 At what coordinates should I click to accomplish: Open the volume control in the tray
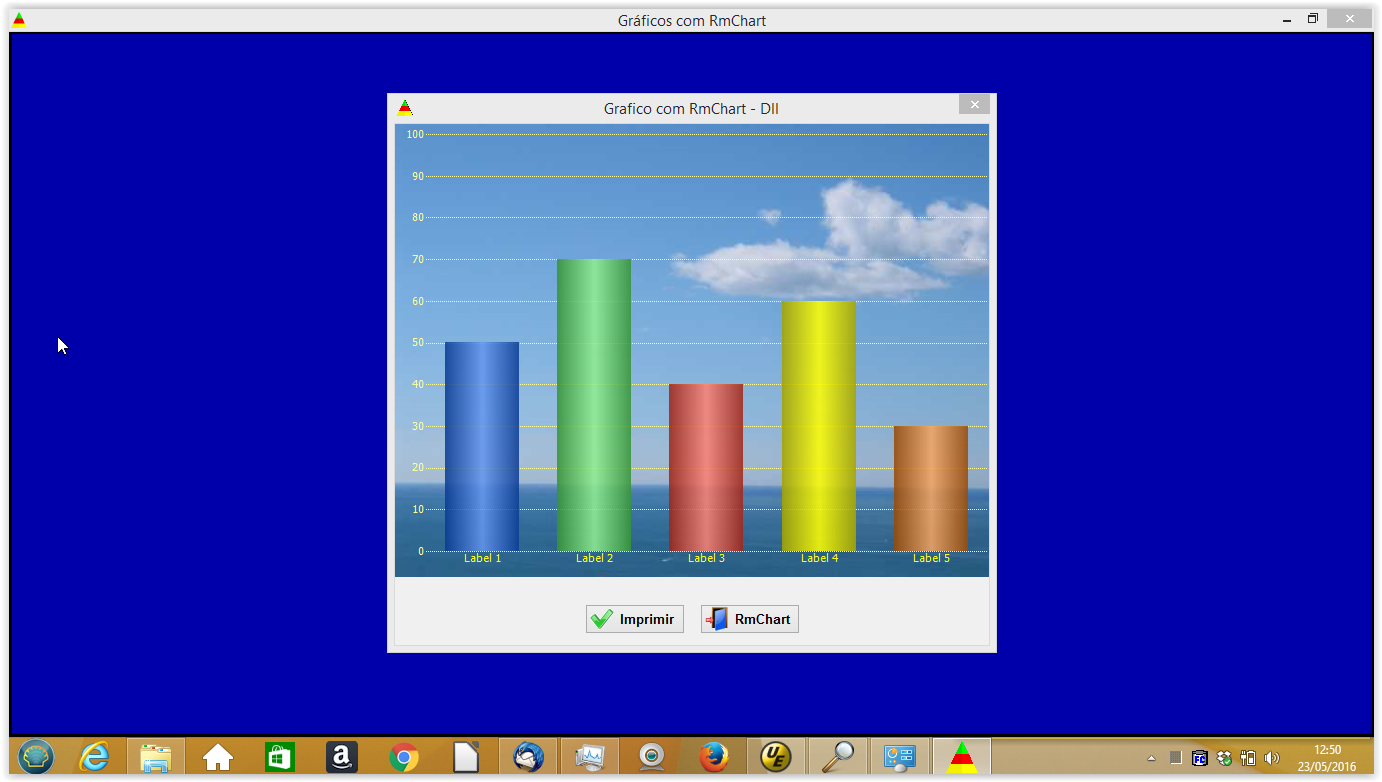1272,758
